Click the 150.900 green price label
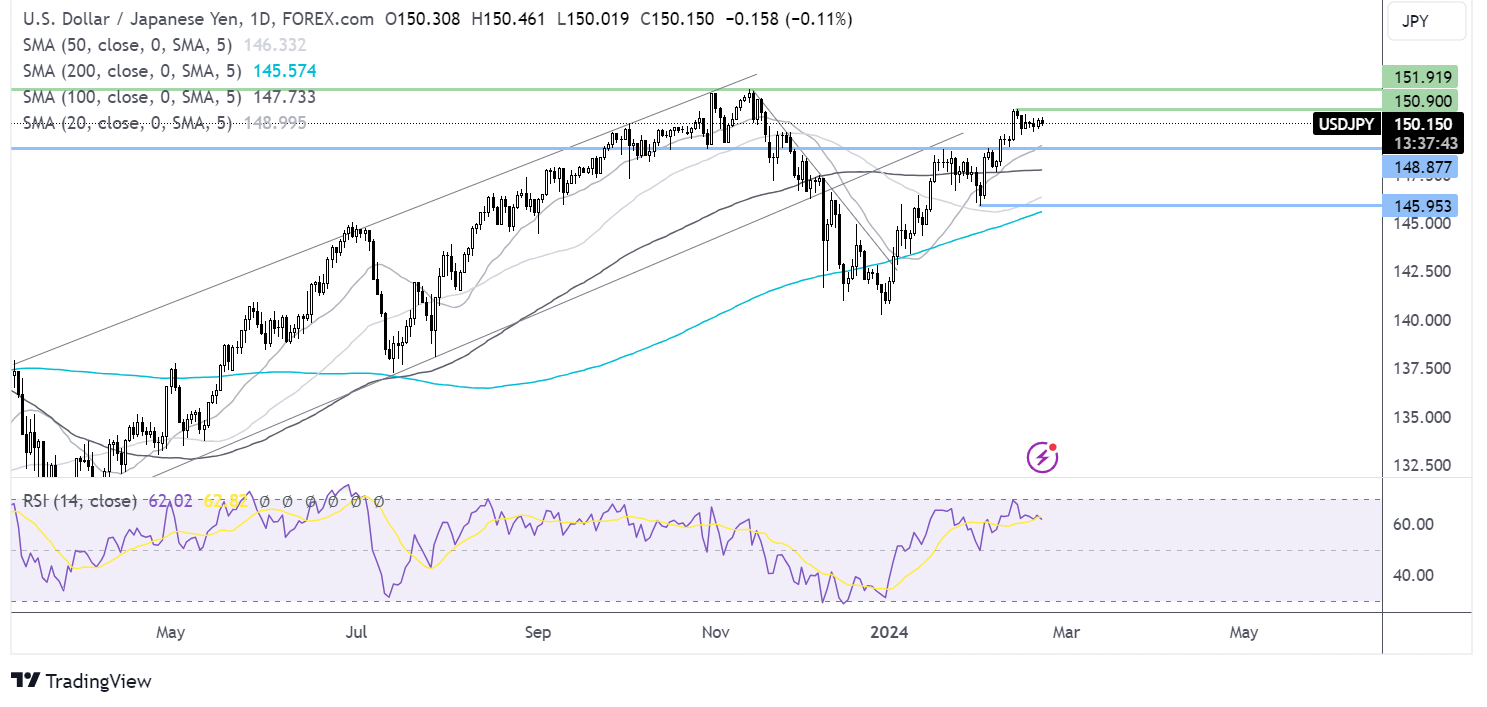This screenshot has width=1487, height=707. (1422, 100)
